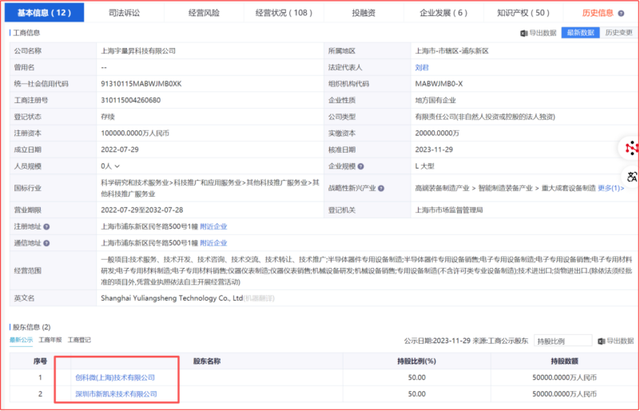
Task: Open the 企业发展 (6) tab
Action: coord(444,13)
